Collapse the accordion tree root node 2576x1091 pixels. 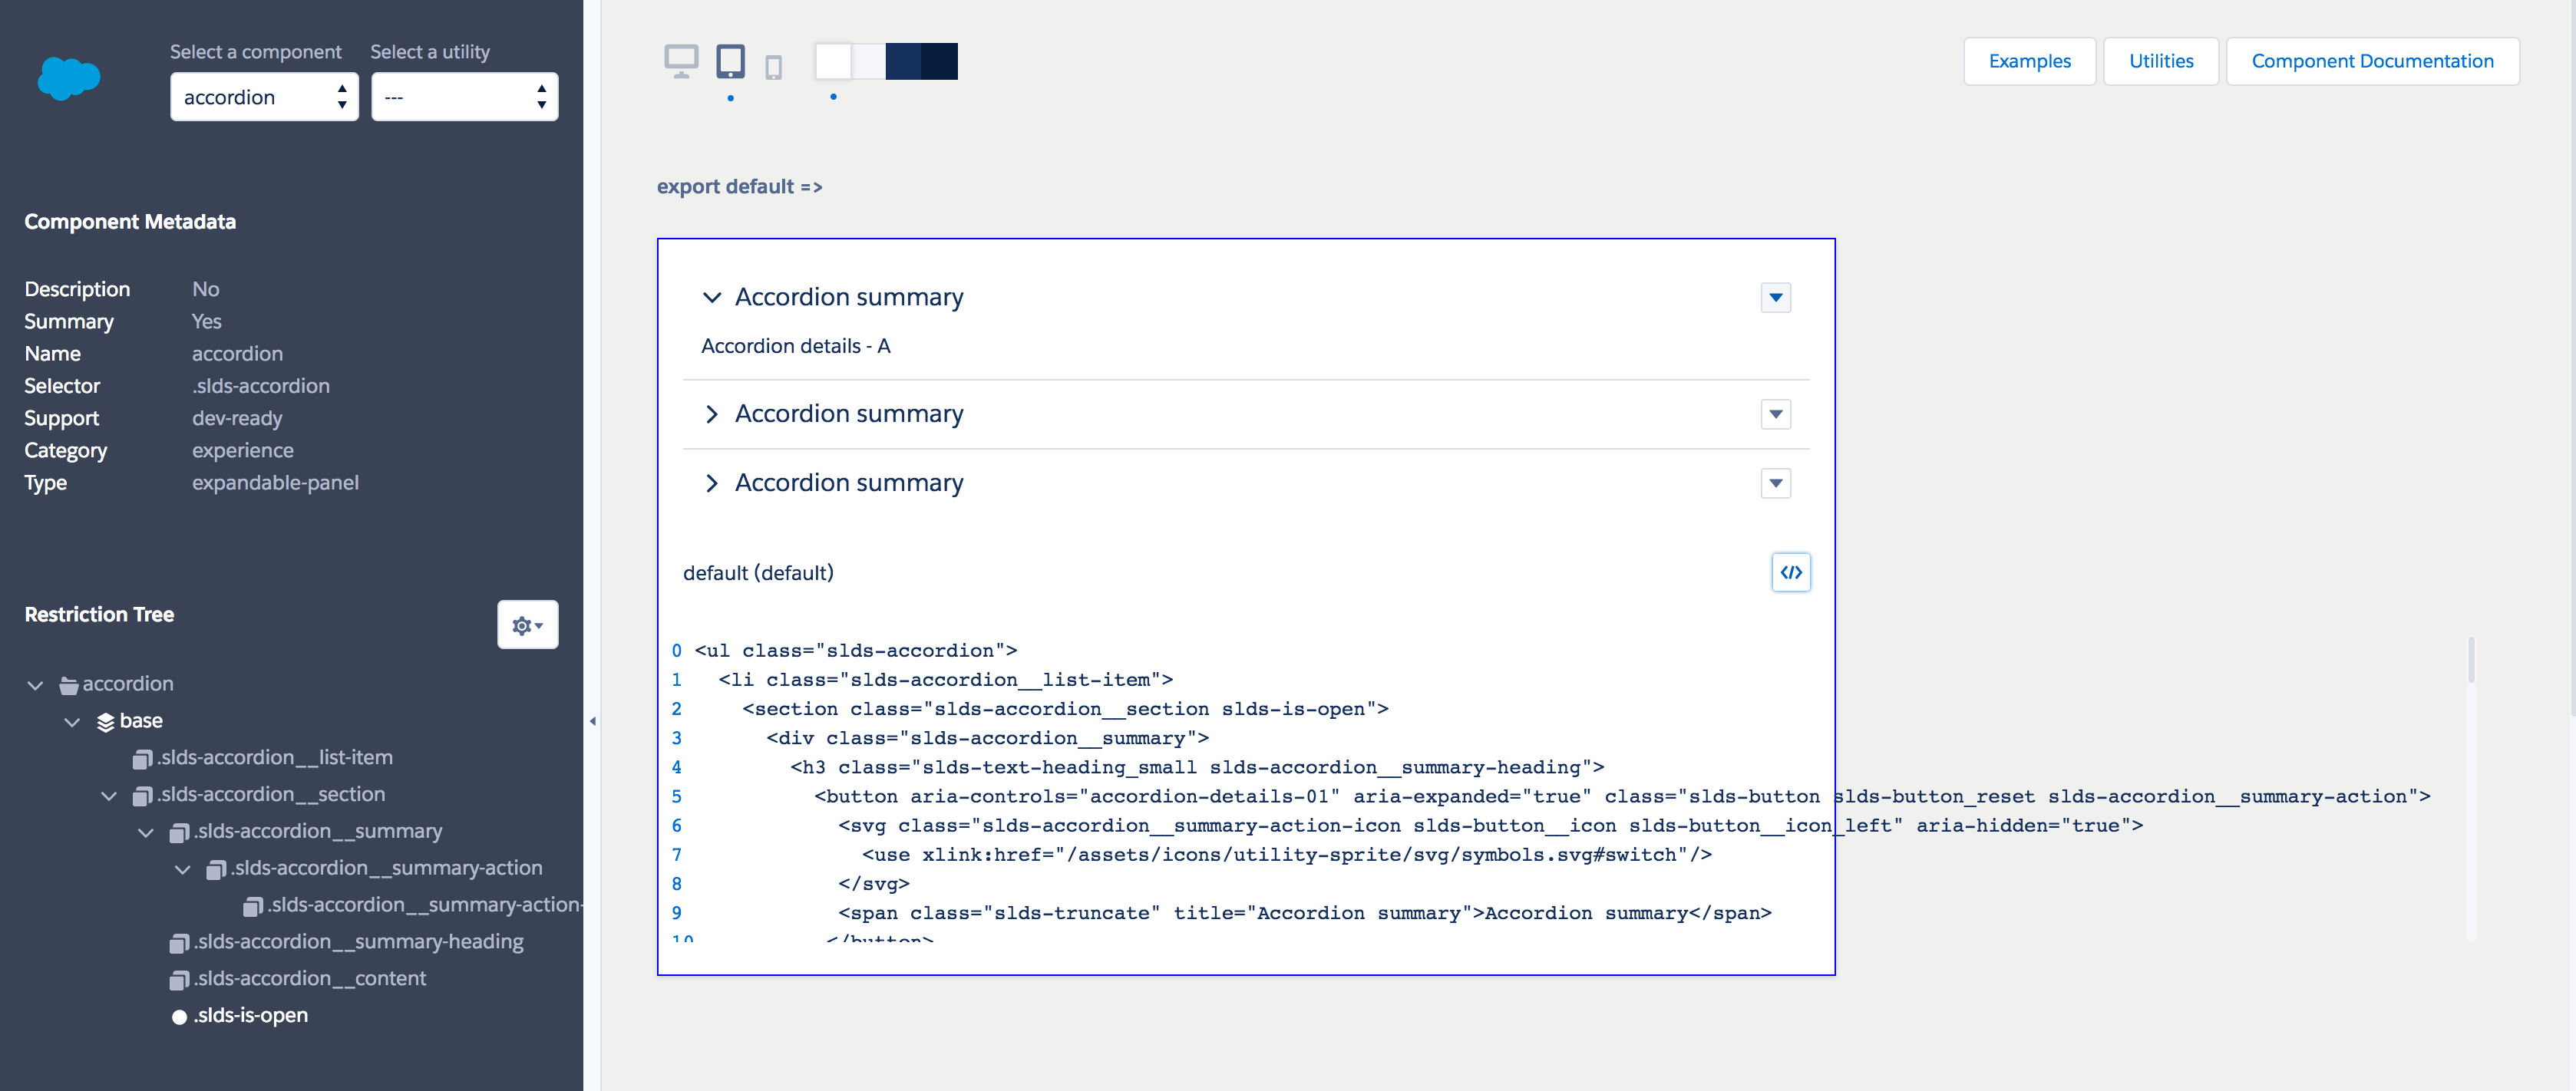[35, 685]
